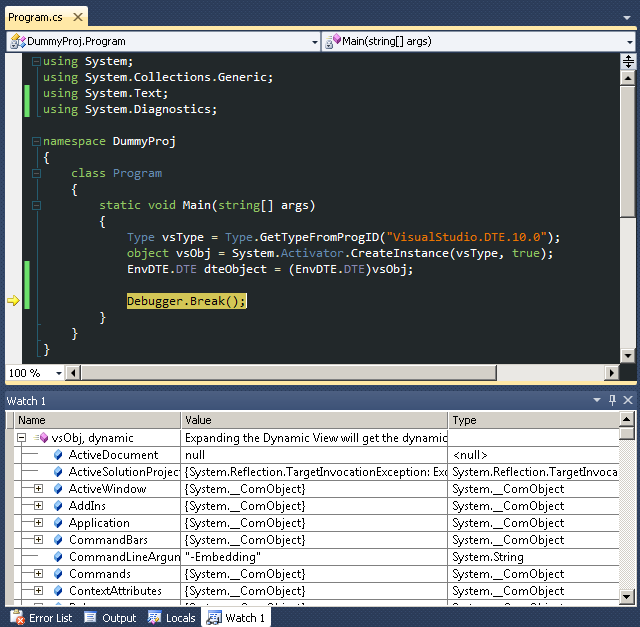
Task: Click editor vertical scrollbar down arrow
Action: click(x=628, y=355)
